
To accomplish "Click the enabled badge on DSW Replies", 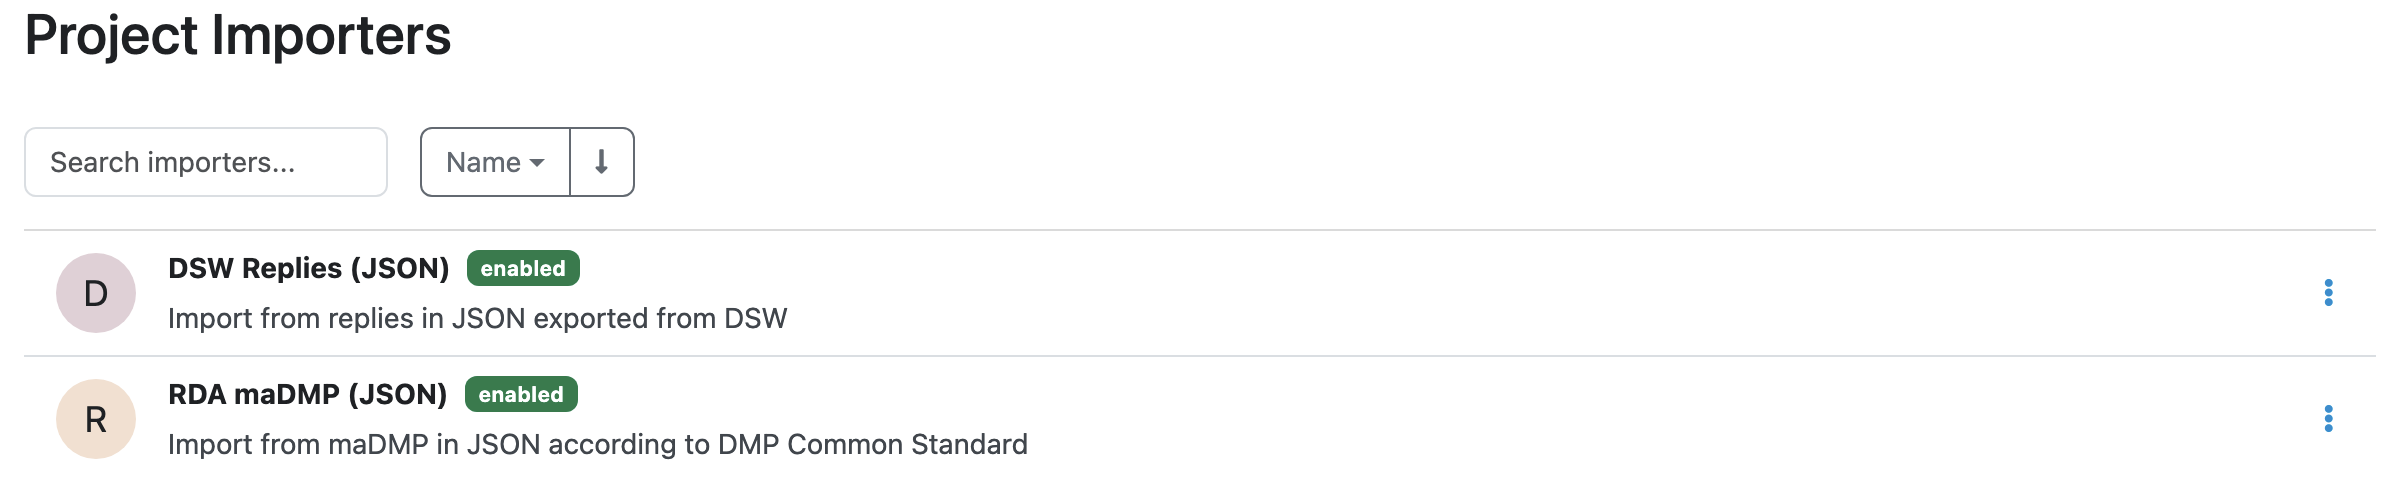I will (523, 268).
